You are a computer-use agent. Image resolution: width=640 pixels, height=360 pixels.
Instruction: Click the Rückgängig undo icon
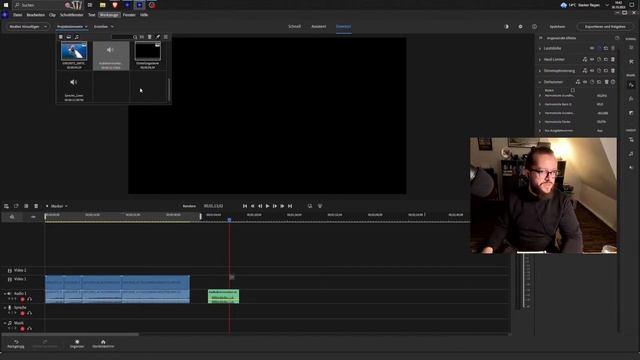(16, 344)
